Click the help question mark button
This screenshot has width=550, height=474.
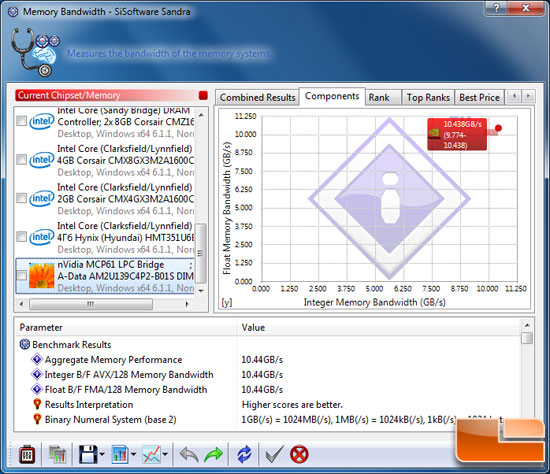click(496, 8)
